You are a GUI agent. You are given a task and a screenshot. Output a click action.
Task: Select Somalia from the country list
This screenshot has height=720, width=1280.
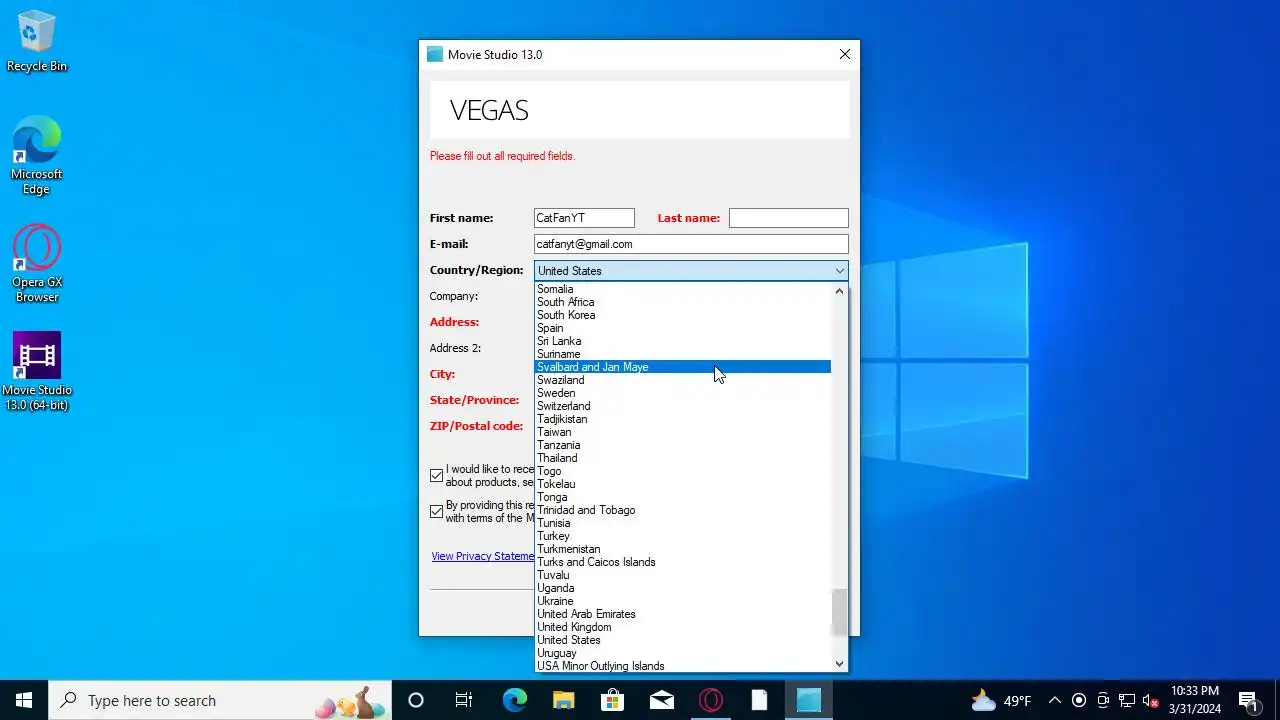pyautogui.click(x=683, y=289)
